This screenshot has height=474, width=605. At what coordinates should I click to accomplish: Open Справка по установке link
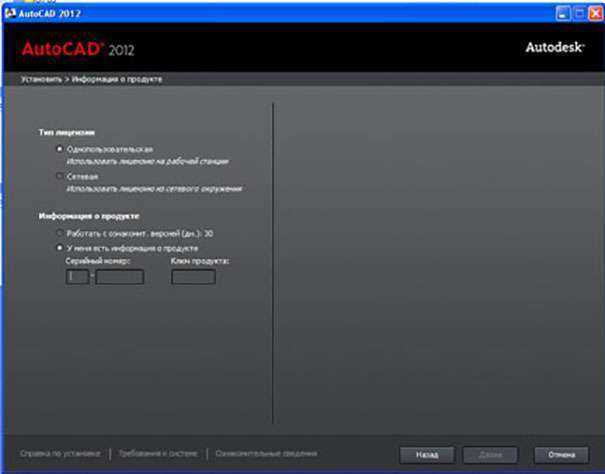click(60, 454)
